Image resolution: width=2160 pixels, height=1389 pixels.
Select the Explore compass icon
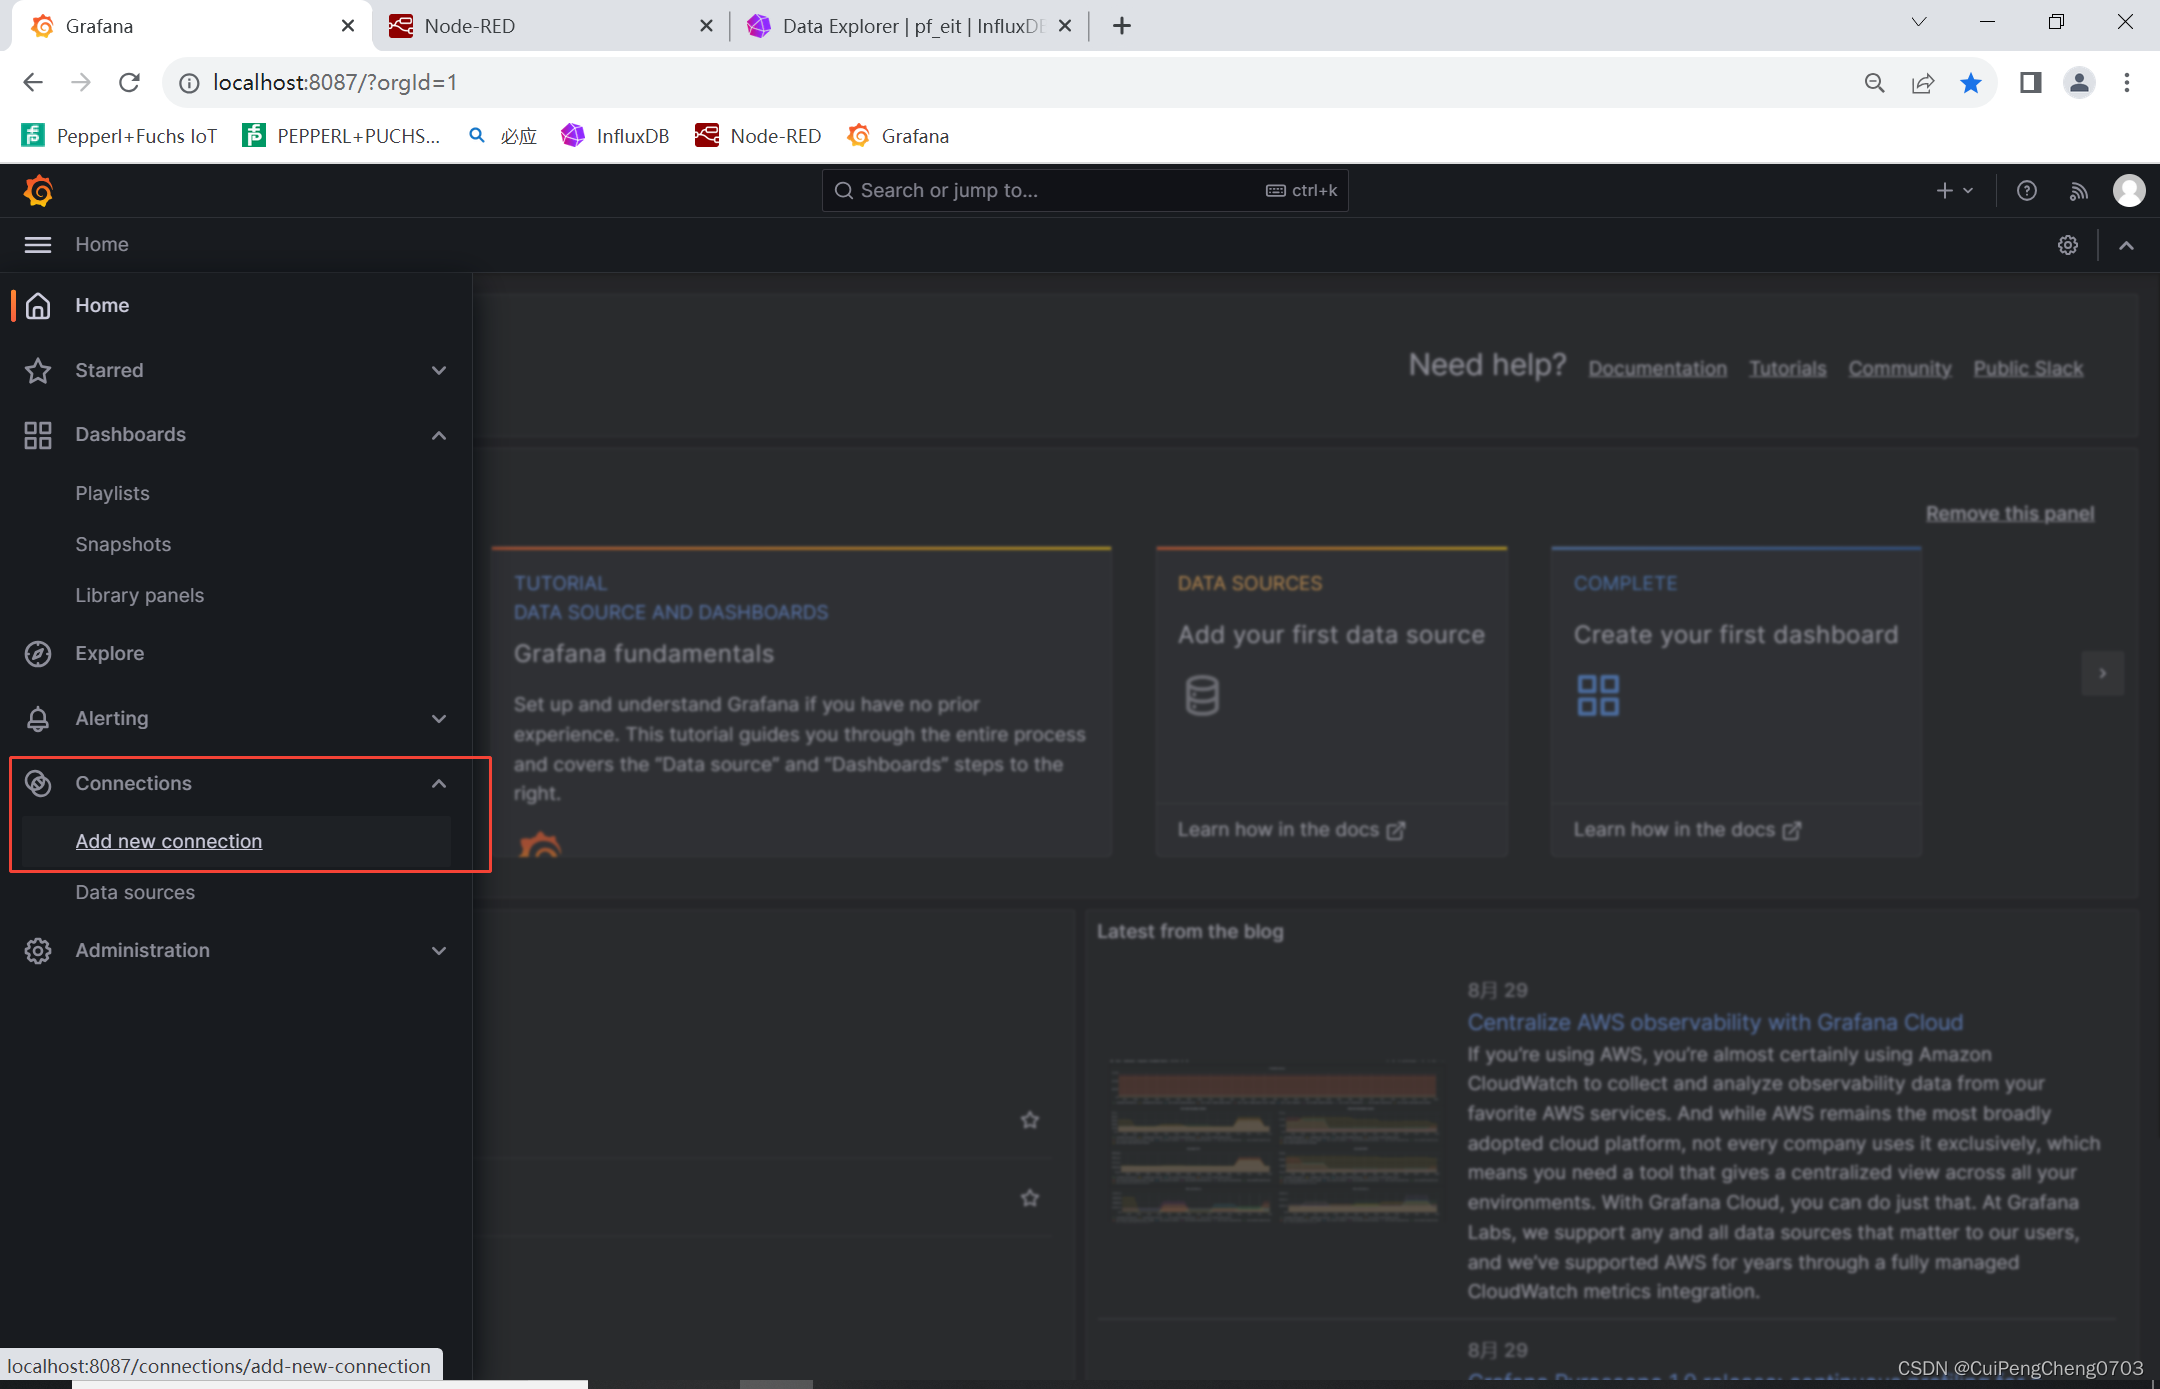click(x=38, y=653)
